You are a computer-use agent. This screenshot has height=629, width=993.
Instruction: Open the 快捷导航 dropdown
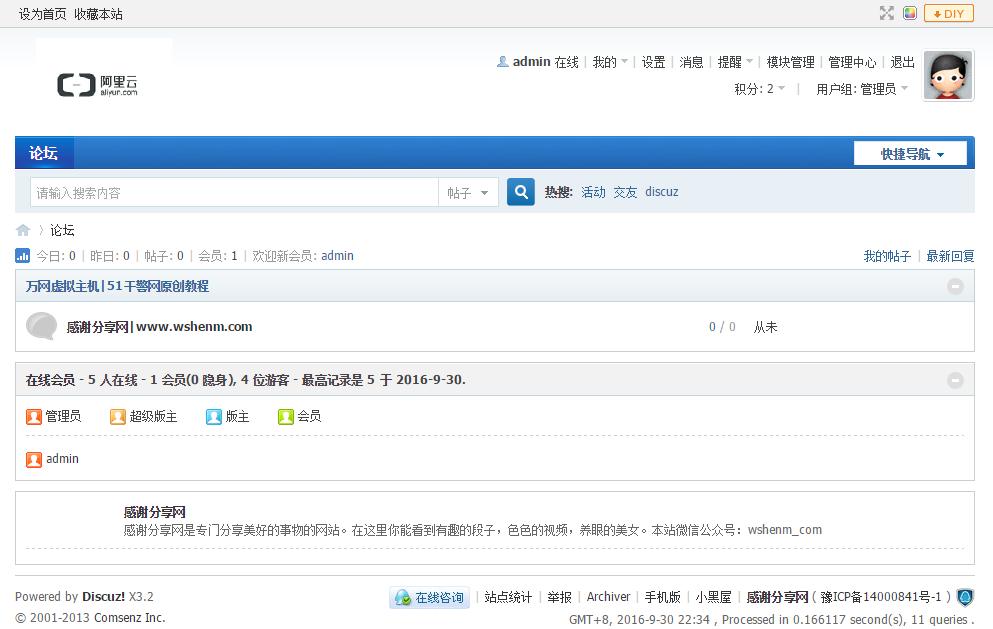pyautogui.click(x=908, y=152)
